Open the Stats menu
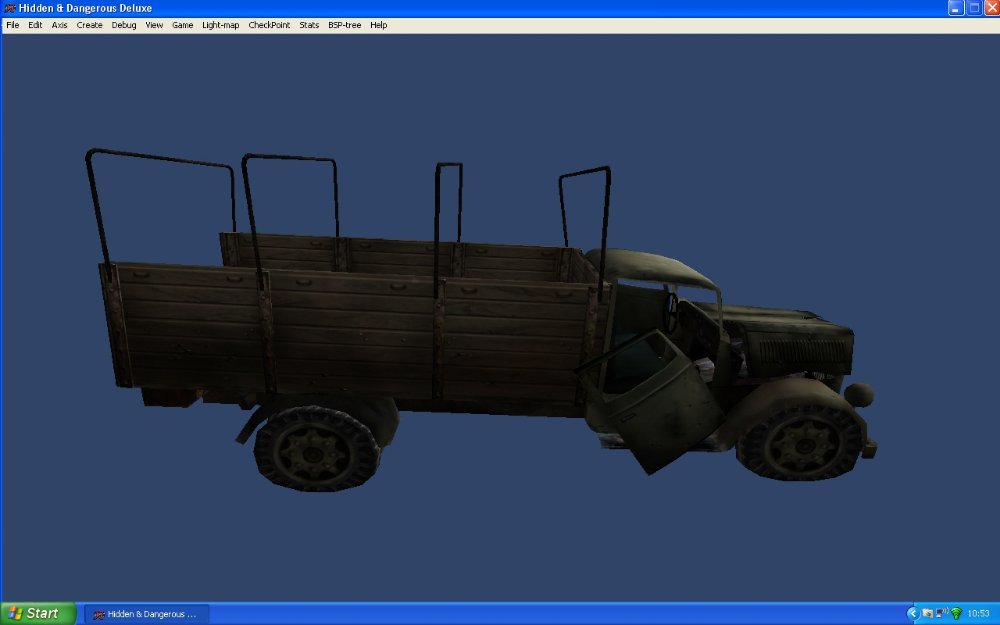The height and width of the screenshot is (625, 1000). coord(309,25)
